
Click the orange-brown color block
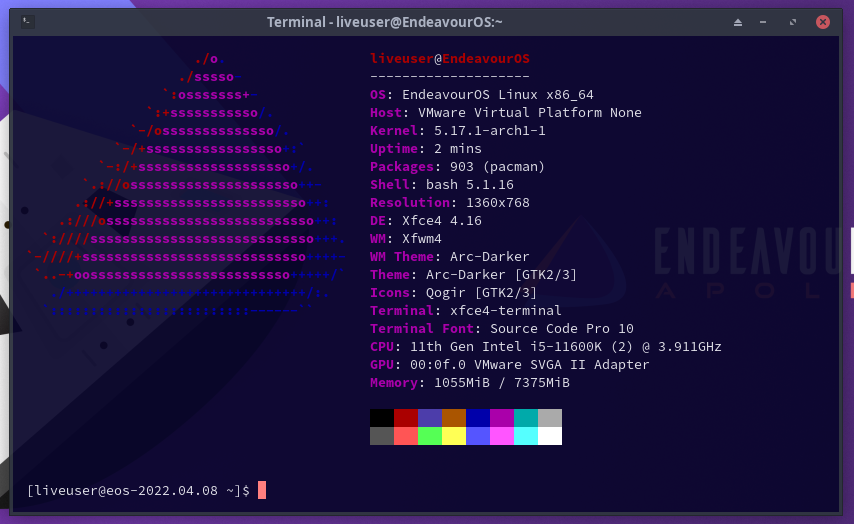[454, 418]
